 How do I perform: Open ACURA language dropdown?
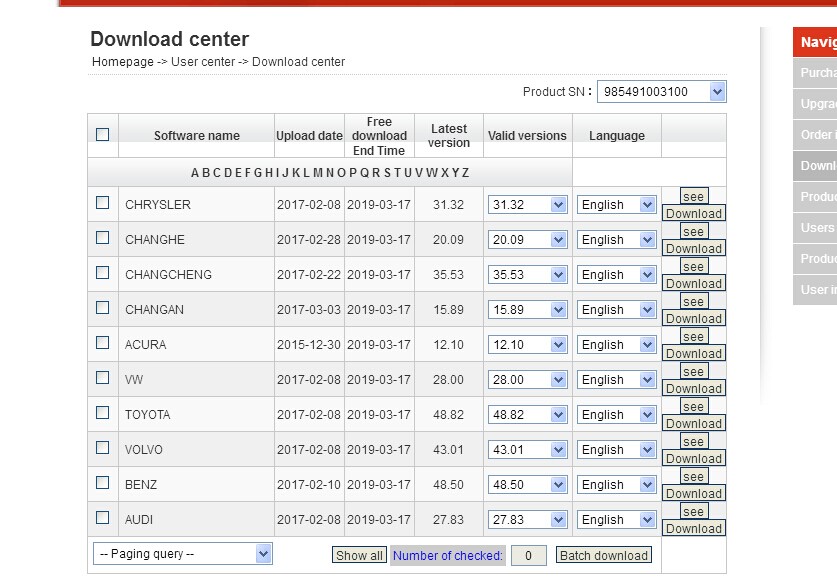pyautogui.click(x=617, y=345)
